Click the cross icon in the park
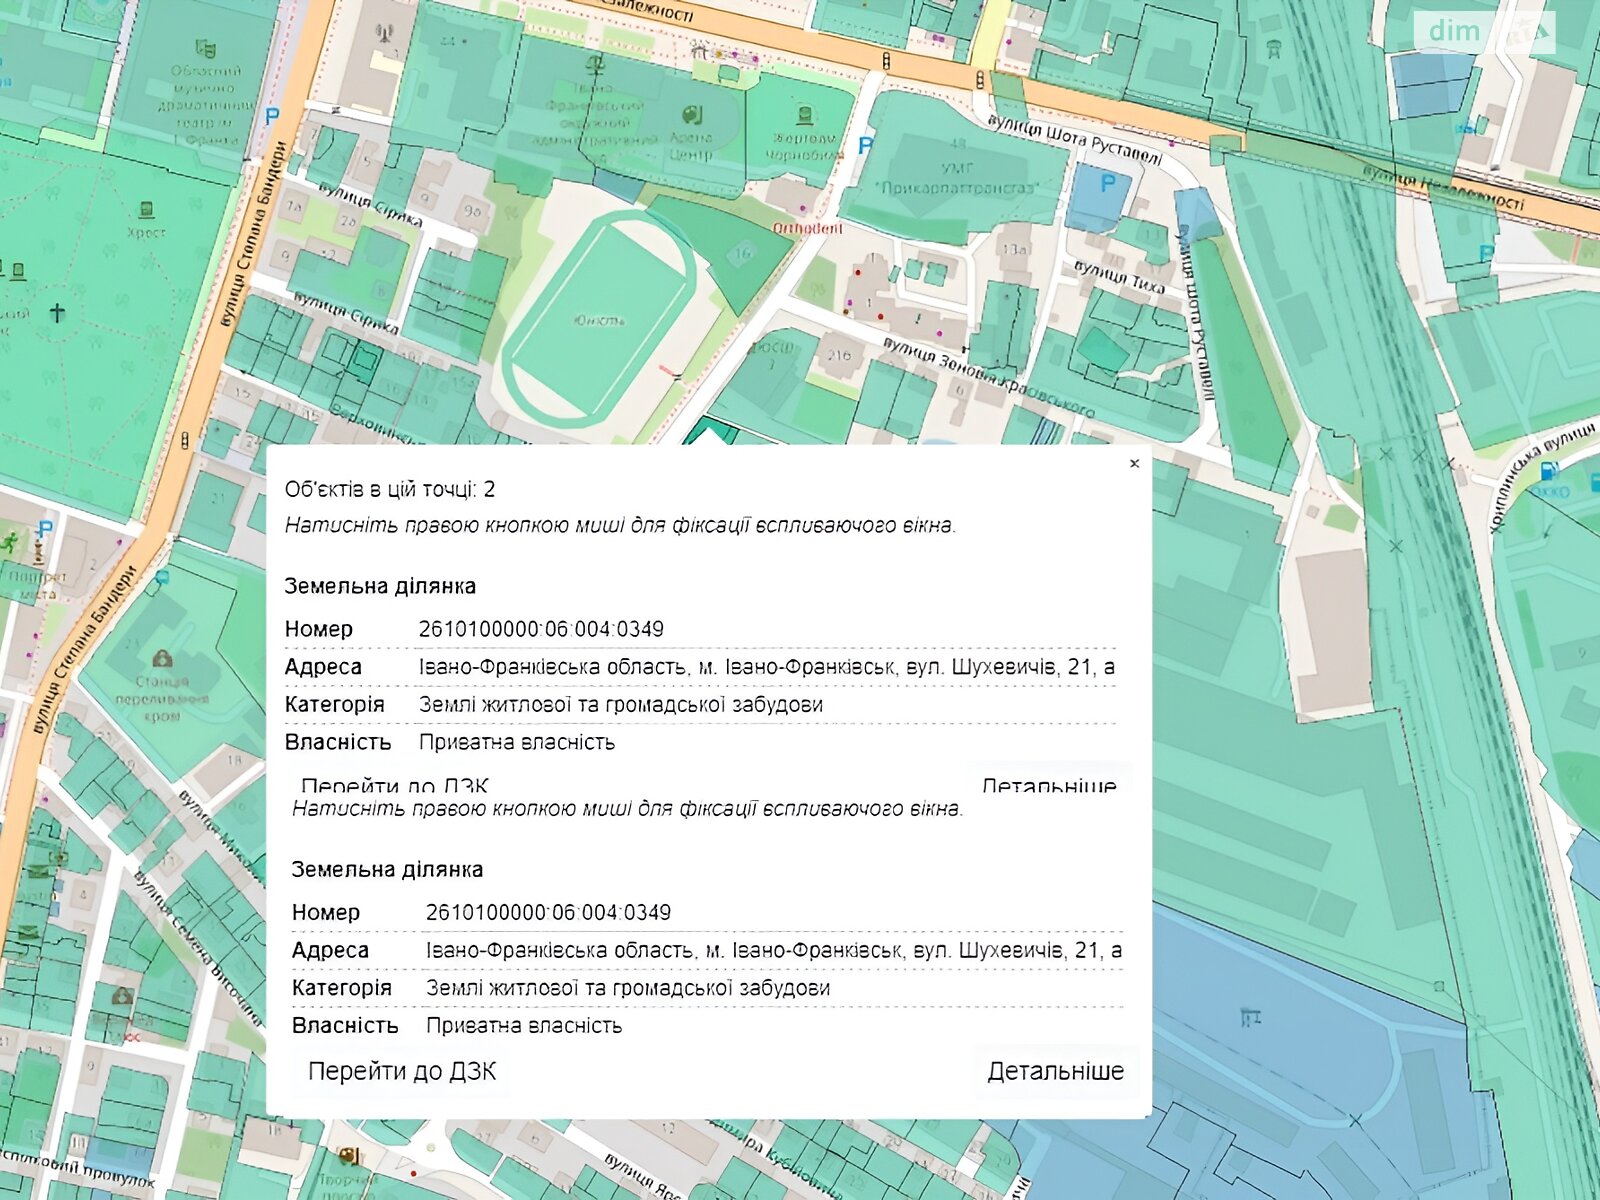The width and height of the screenshot is (1600, 1200). (57, 313)
